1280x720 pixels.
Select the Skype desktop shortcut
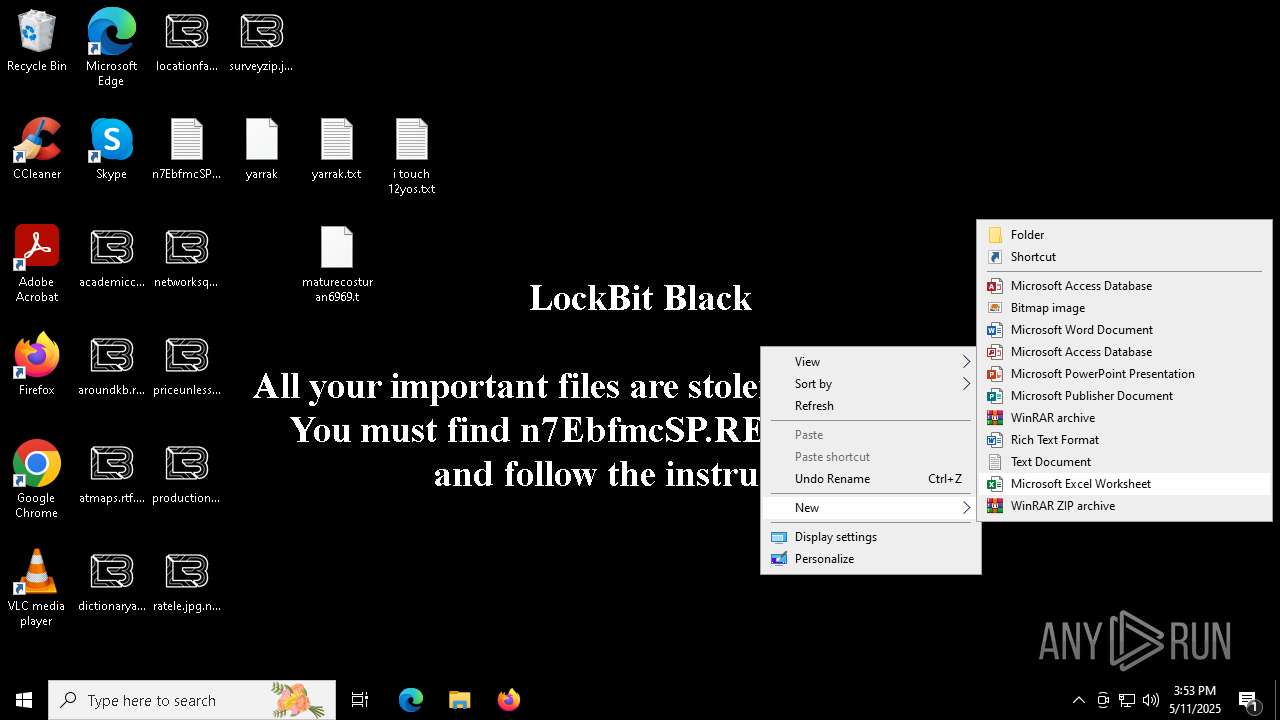pyautogui.click(x=111, y=150)
